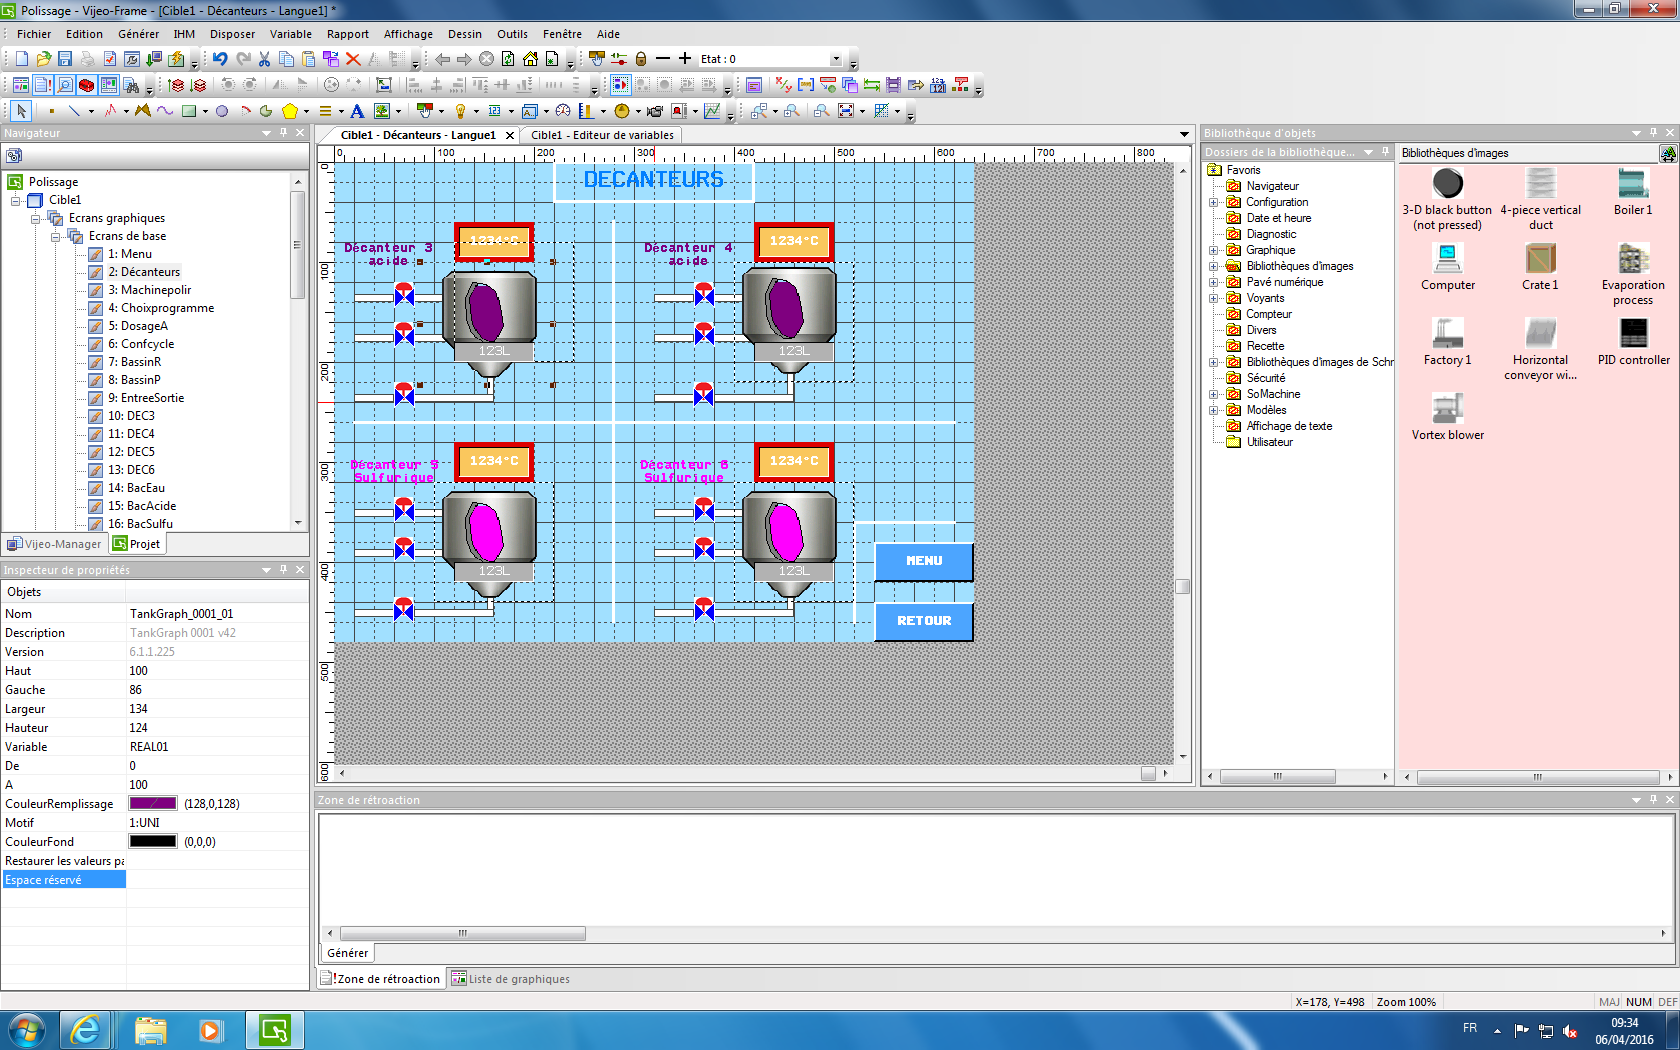This screenshot has width=1680, height=1050.
Task: Open the Variable menu
Action: pyautogui.click(x=290, y=34)
